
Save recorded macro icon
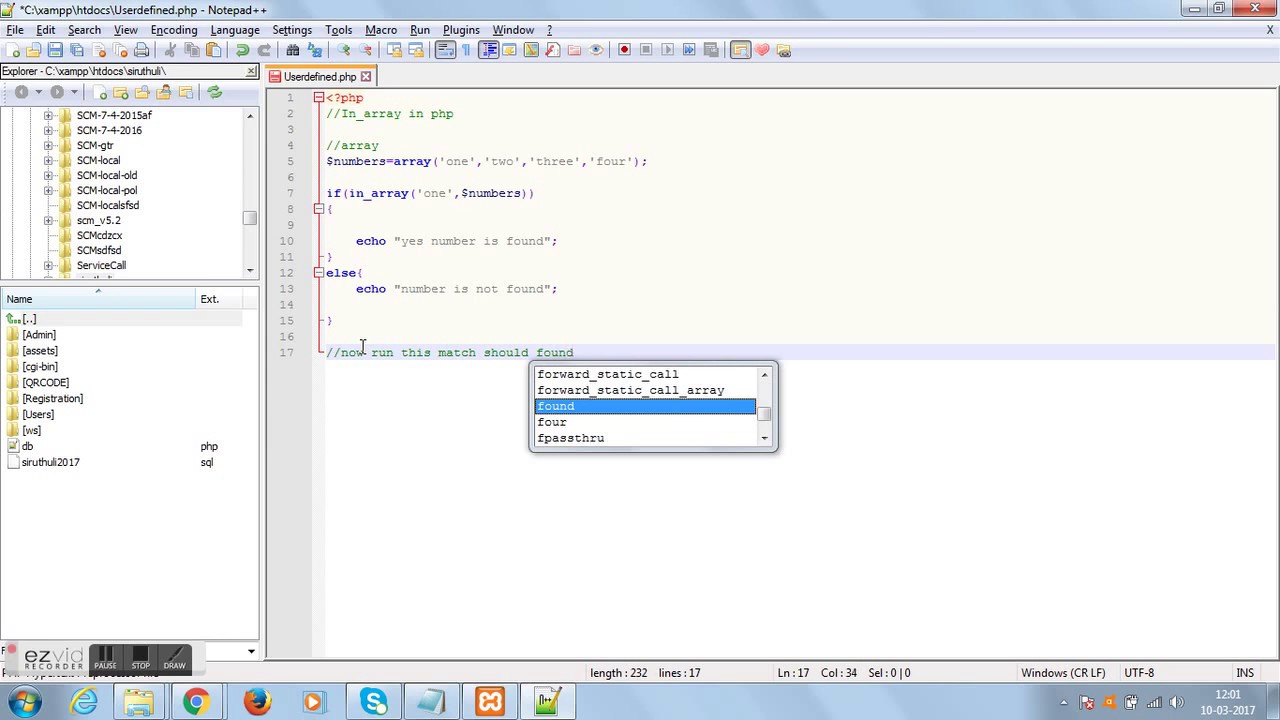[711, 50]
